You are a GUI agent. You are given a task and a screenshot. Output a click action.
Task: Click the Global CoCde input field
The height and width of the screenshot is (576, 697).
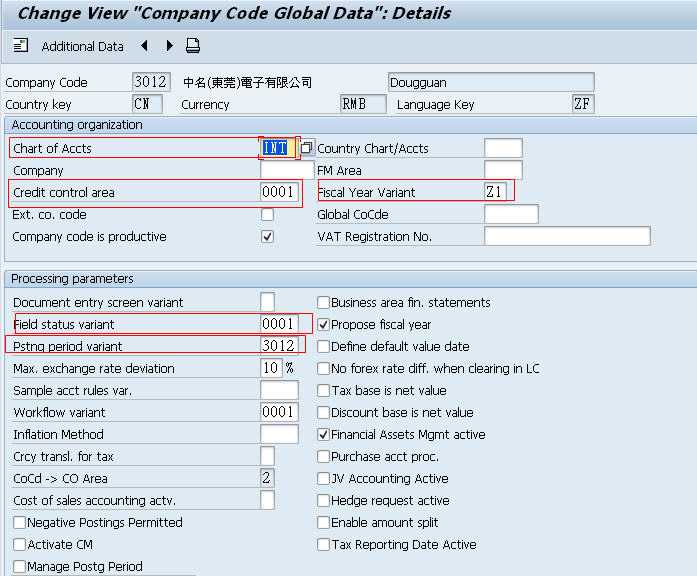click(x=511, y=214)
